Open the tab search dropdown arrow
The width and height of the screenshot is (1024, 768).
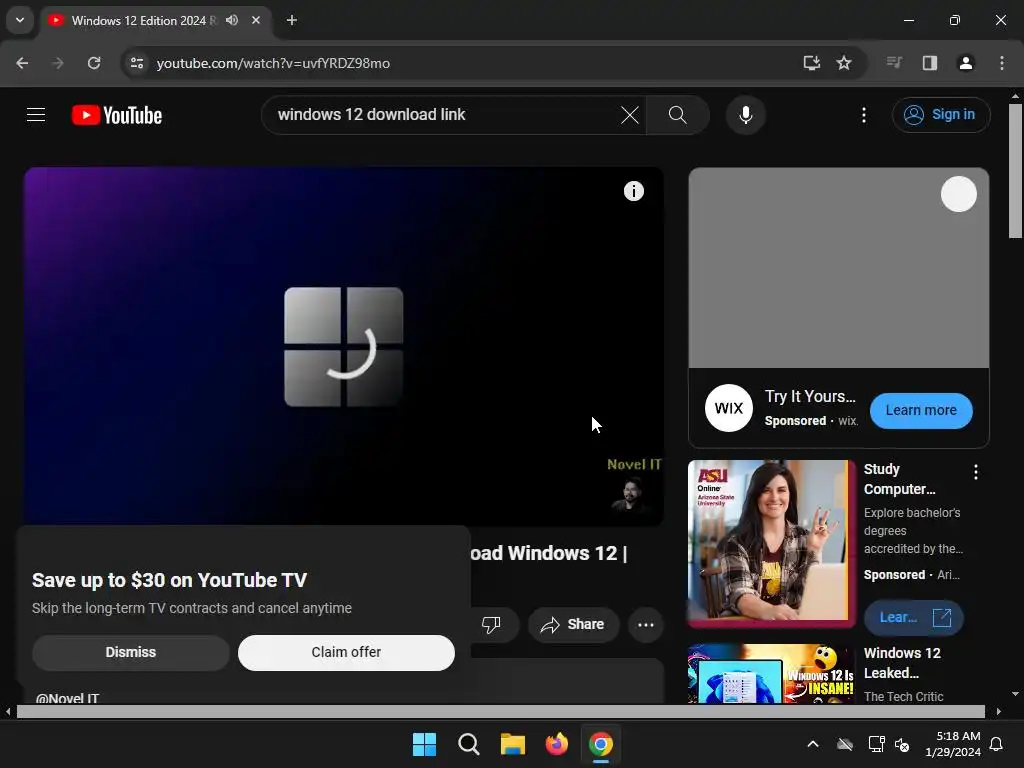click(20, 20)
